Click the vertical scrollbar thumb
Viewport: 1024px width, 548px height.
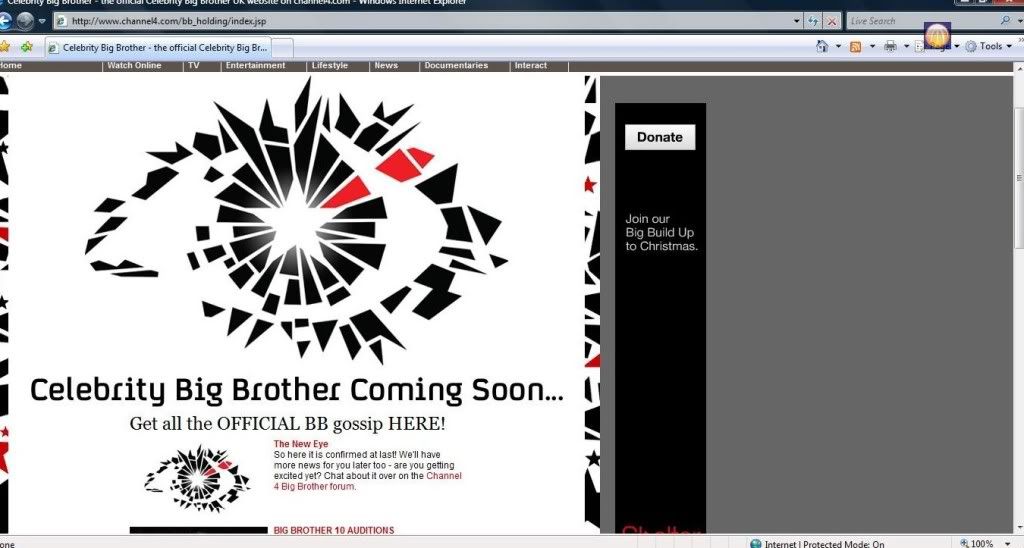(x=1019, y=176)
